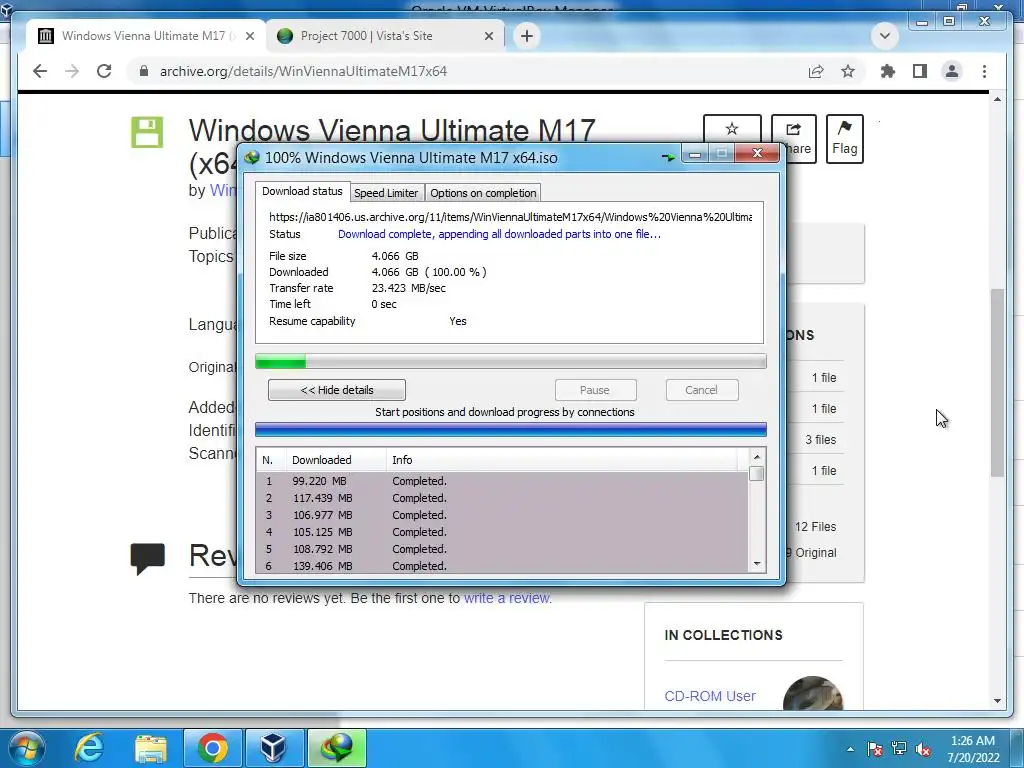Viewport: 1024px width, 768px height.
Task: Click the IDM icon in dialog title bar
Action: coord(251,157)
